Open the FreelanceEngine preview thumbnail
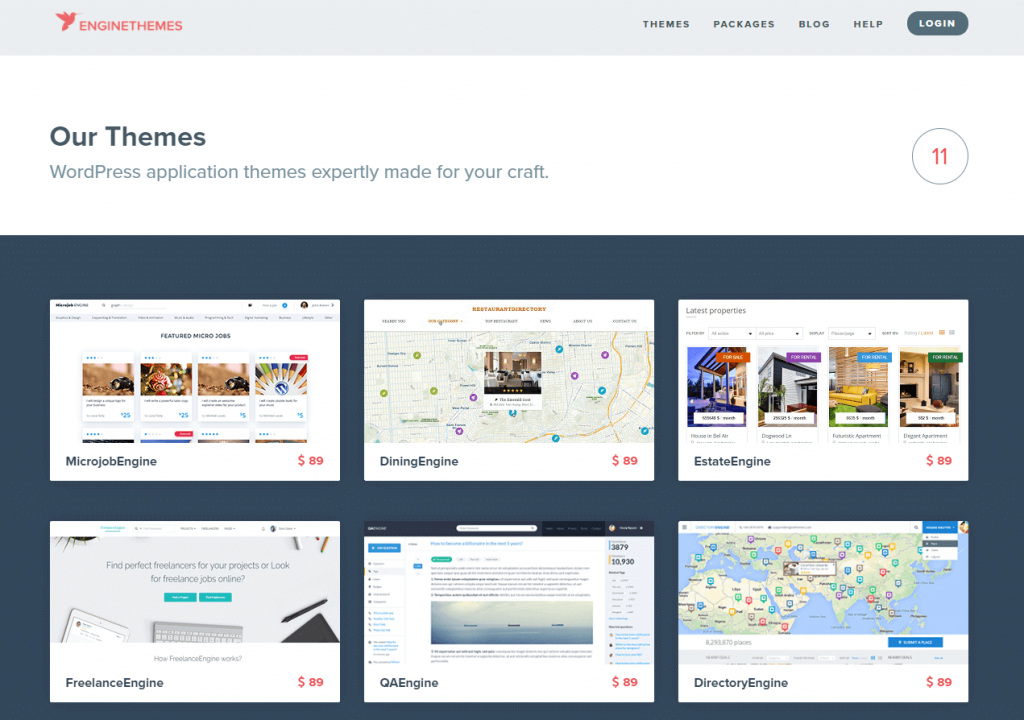 coord(195,593)
